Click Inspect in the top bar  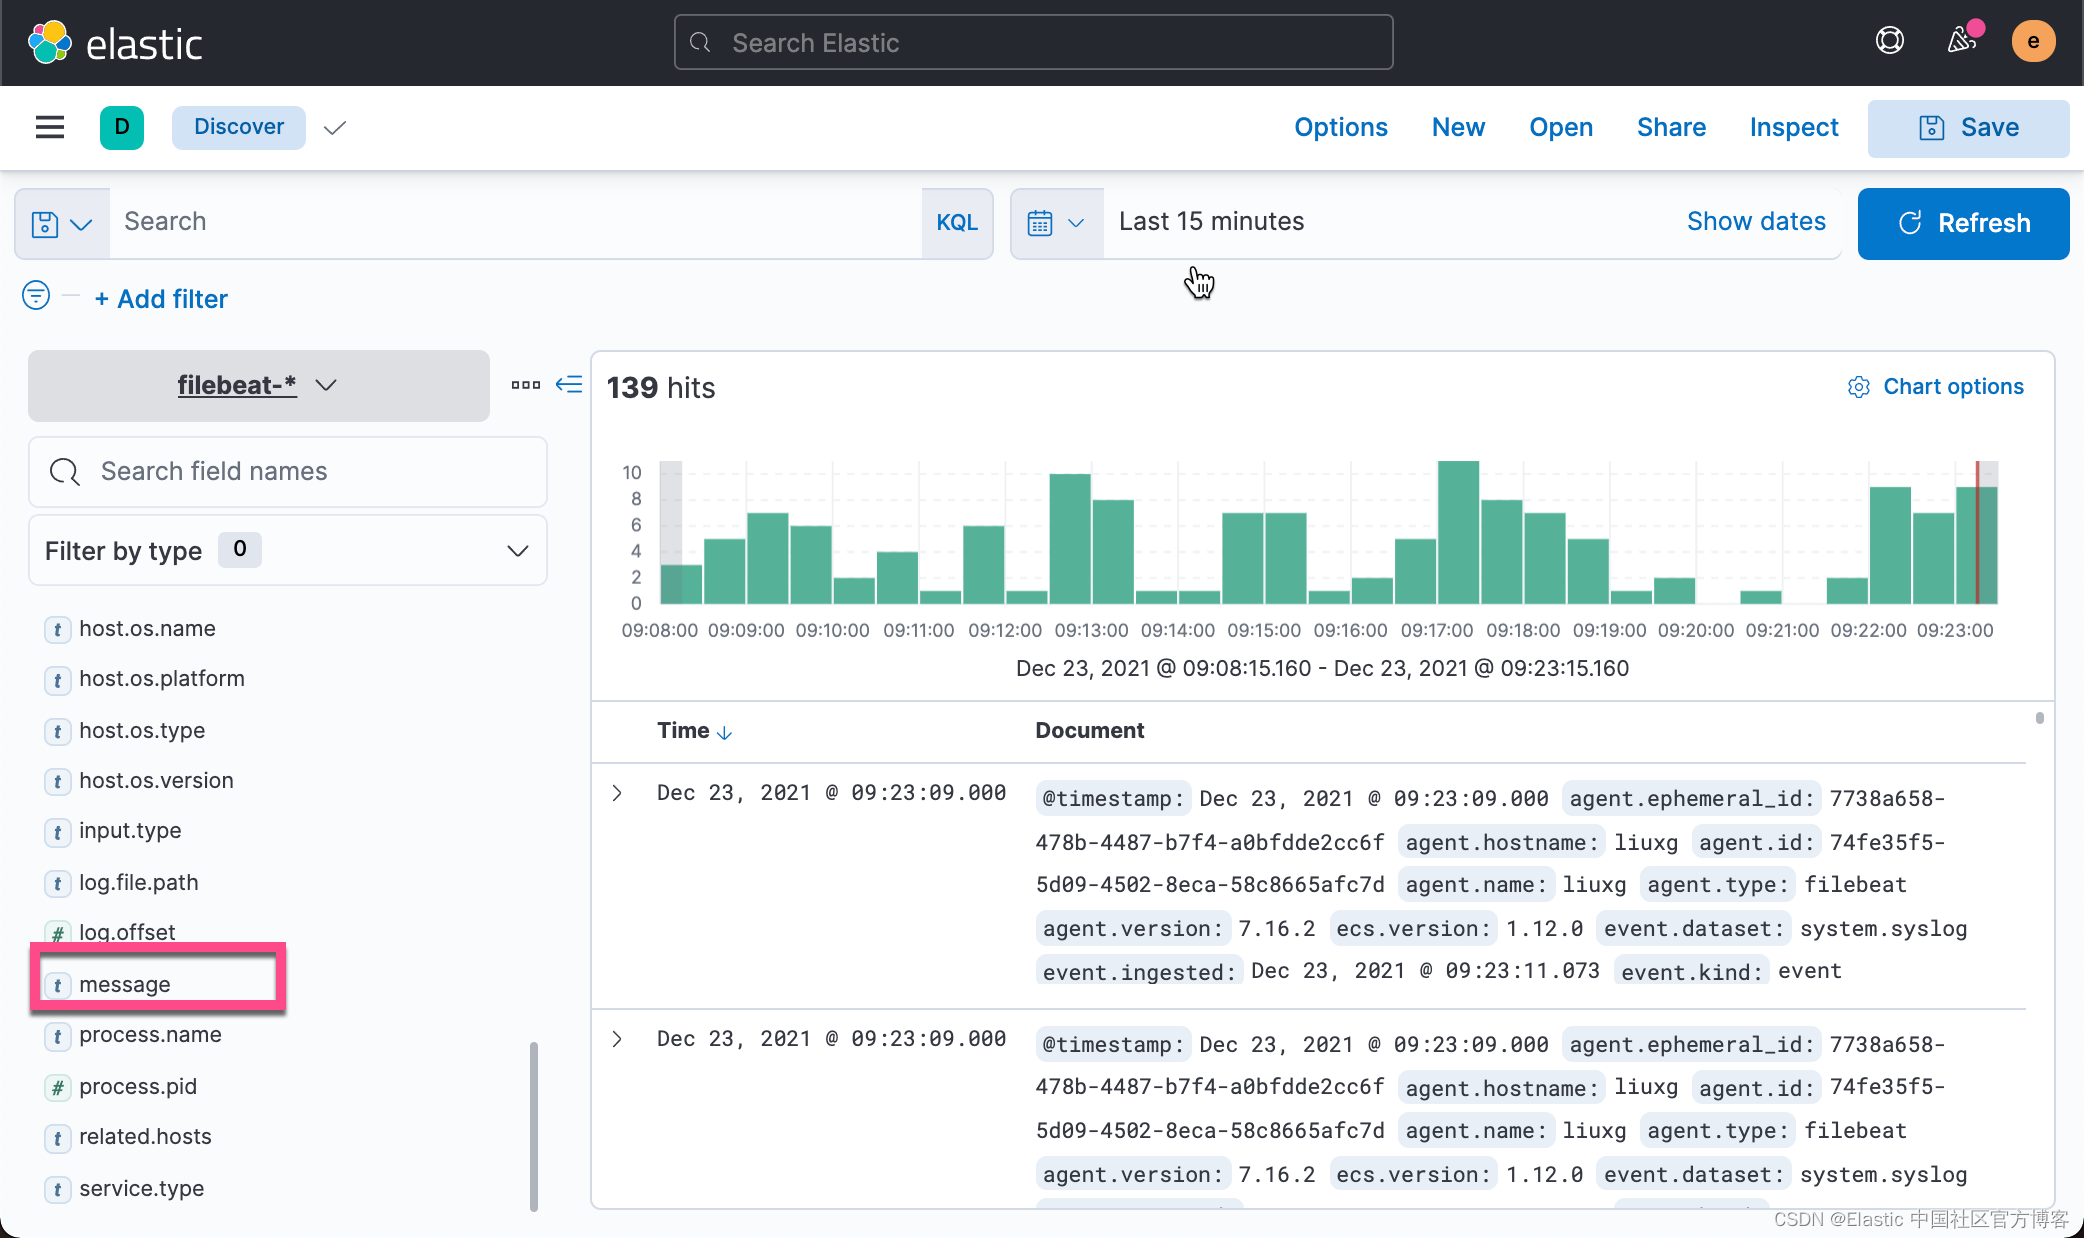pos(1793,127)
